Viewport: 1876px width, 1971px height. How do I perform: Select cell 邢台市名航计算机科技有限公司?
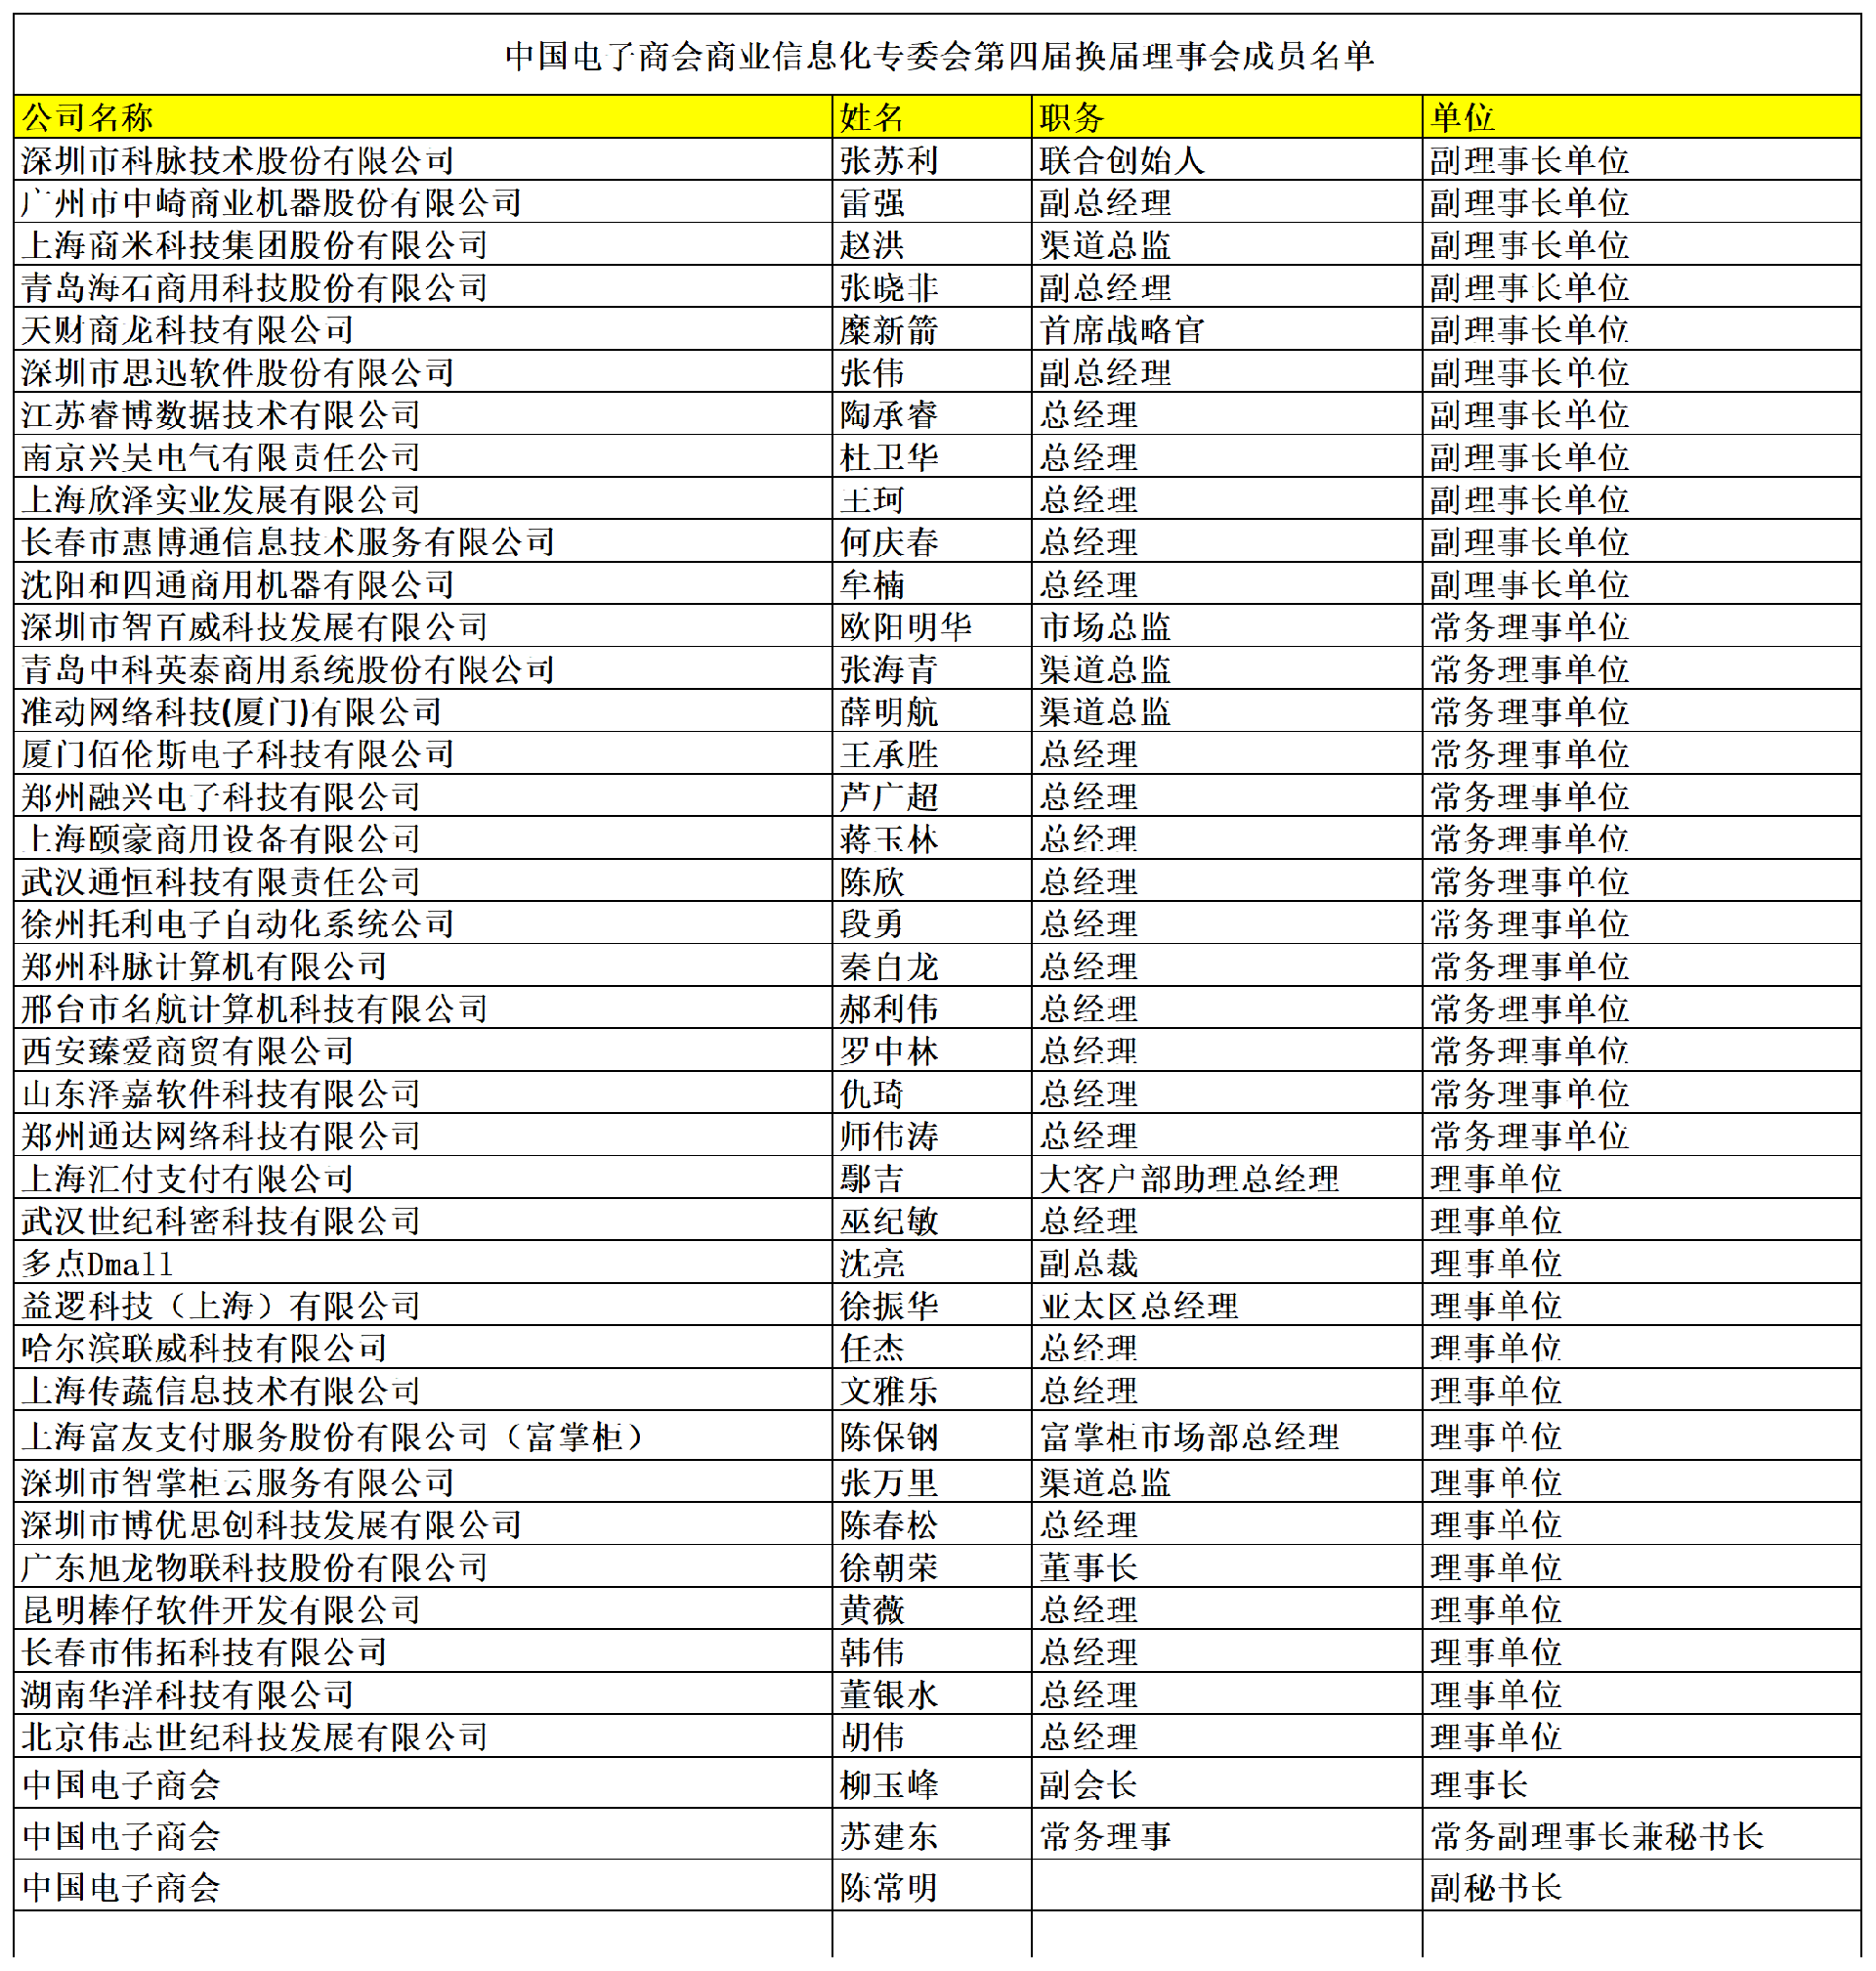tap(423, 1009)
